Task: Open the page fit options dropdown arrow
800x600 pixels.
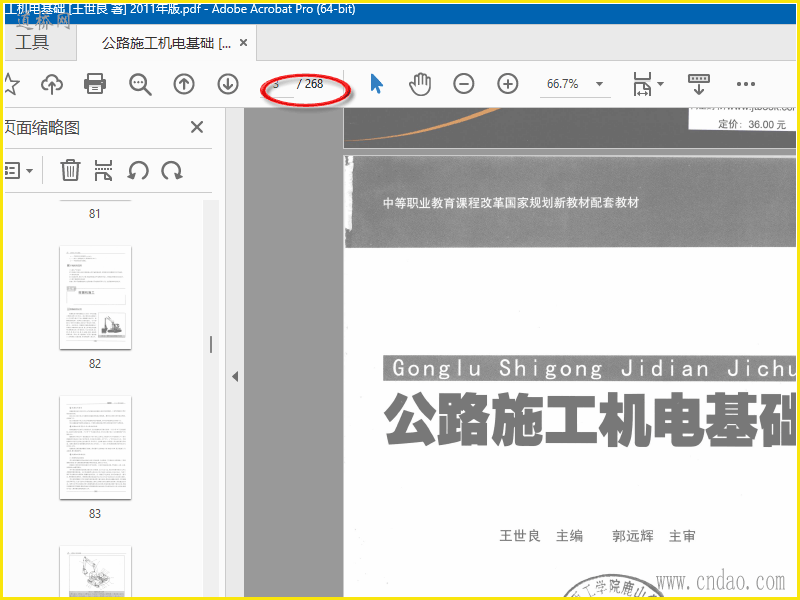Action: pos(661,84)
